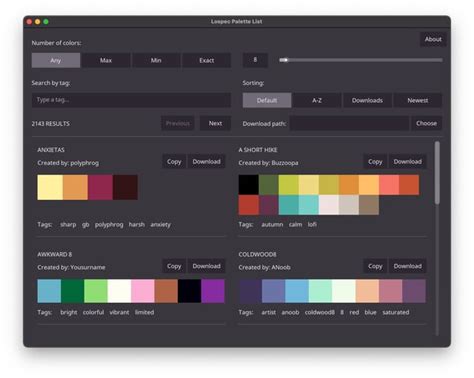This screenshot has height=378, width=474.
Task: Click the 'saturated' tag under Coldwood8
Action: pyautogui.click(x=396, y=312)
